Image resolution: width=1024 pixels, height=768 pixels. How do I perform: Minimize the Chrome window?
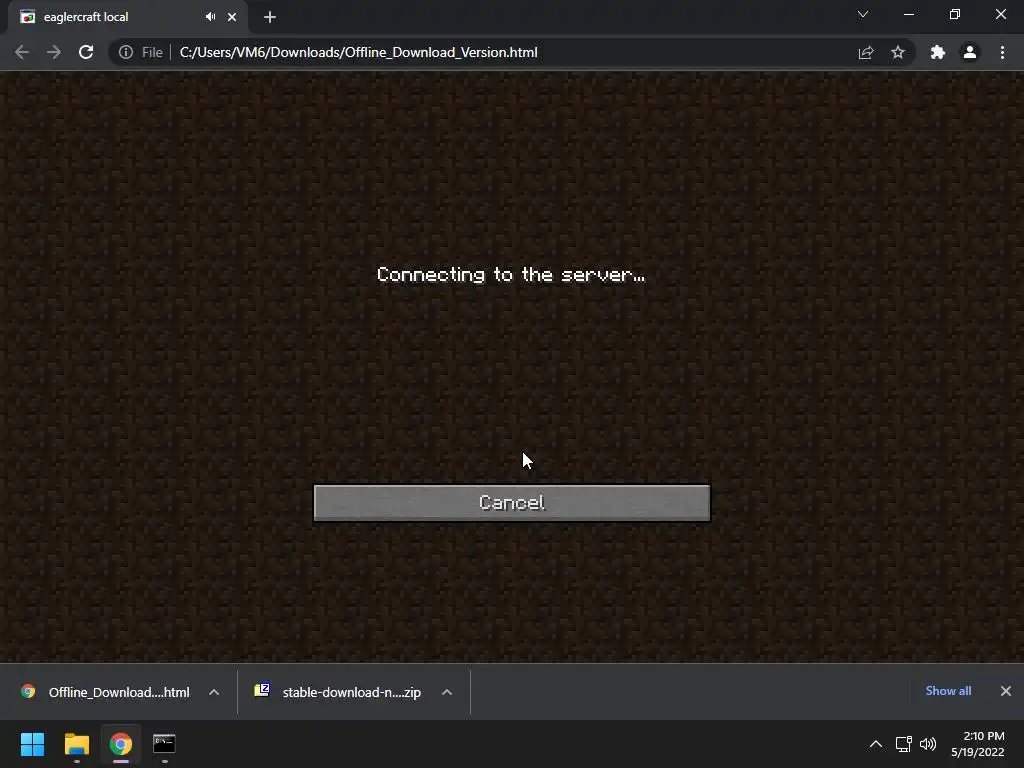point(908,14)
